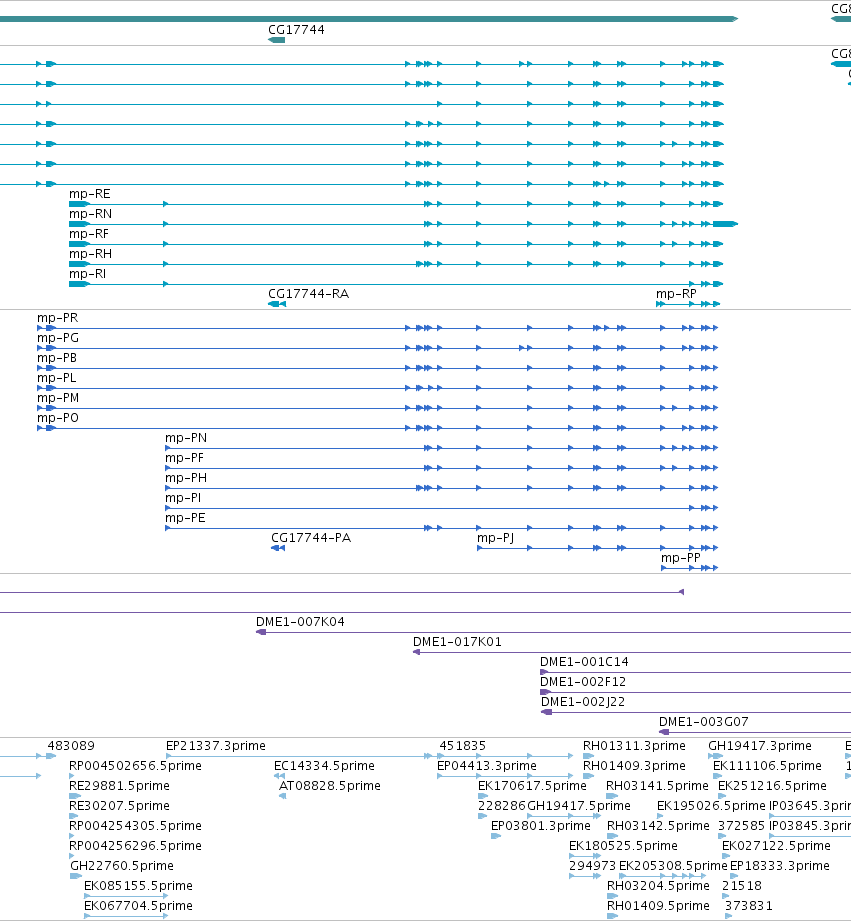Click the RH01311.3prime EST label
851x921 pixels.
634,745
